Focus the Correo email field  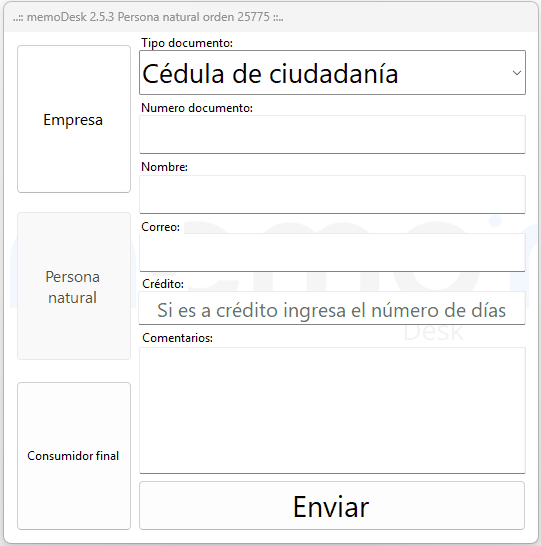[332, 252]
